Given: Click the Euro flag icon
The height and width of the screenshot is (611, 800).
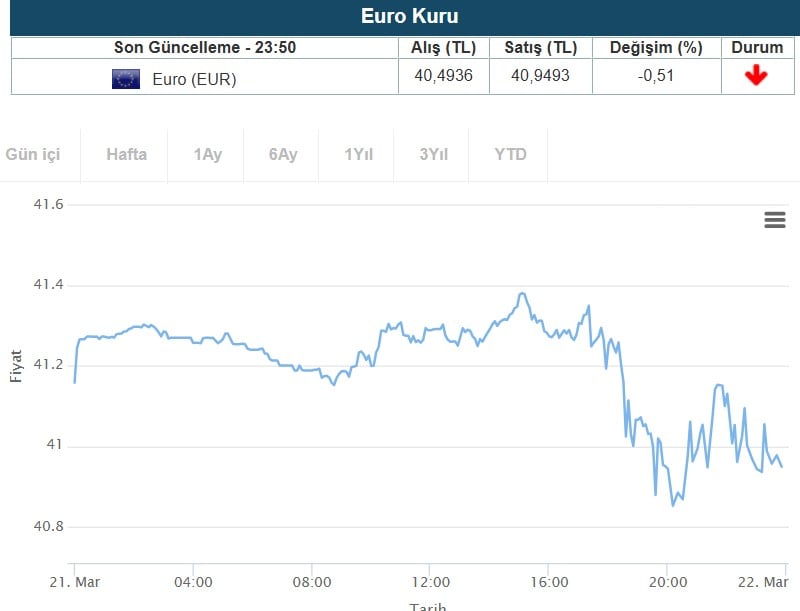Looking at the screenshot, I should tap(126, 79).
